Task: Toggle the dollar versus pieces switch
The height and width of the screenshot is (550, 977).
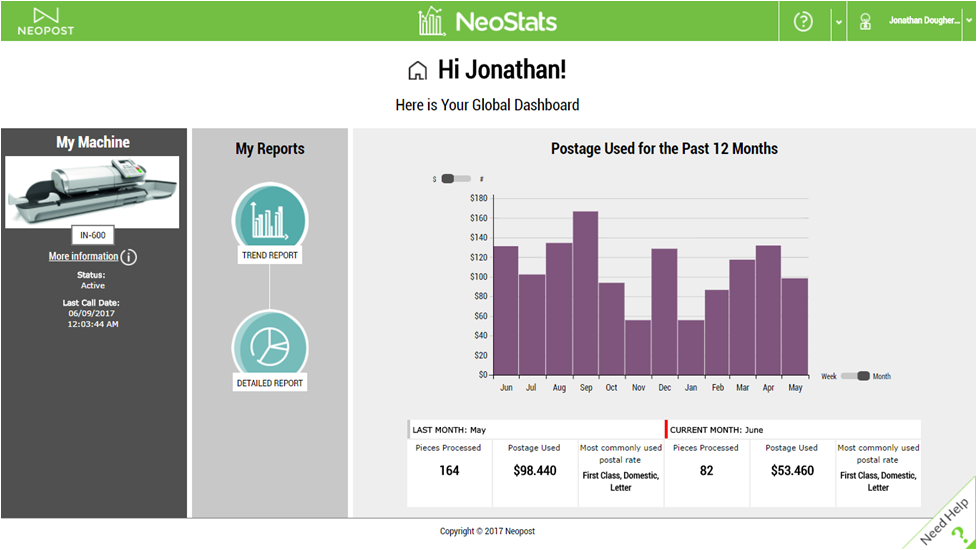Action: click(455, 179)
